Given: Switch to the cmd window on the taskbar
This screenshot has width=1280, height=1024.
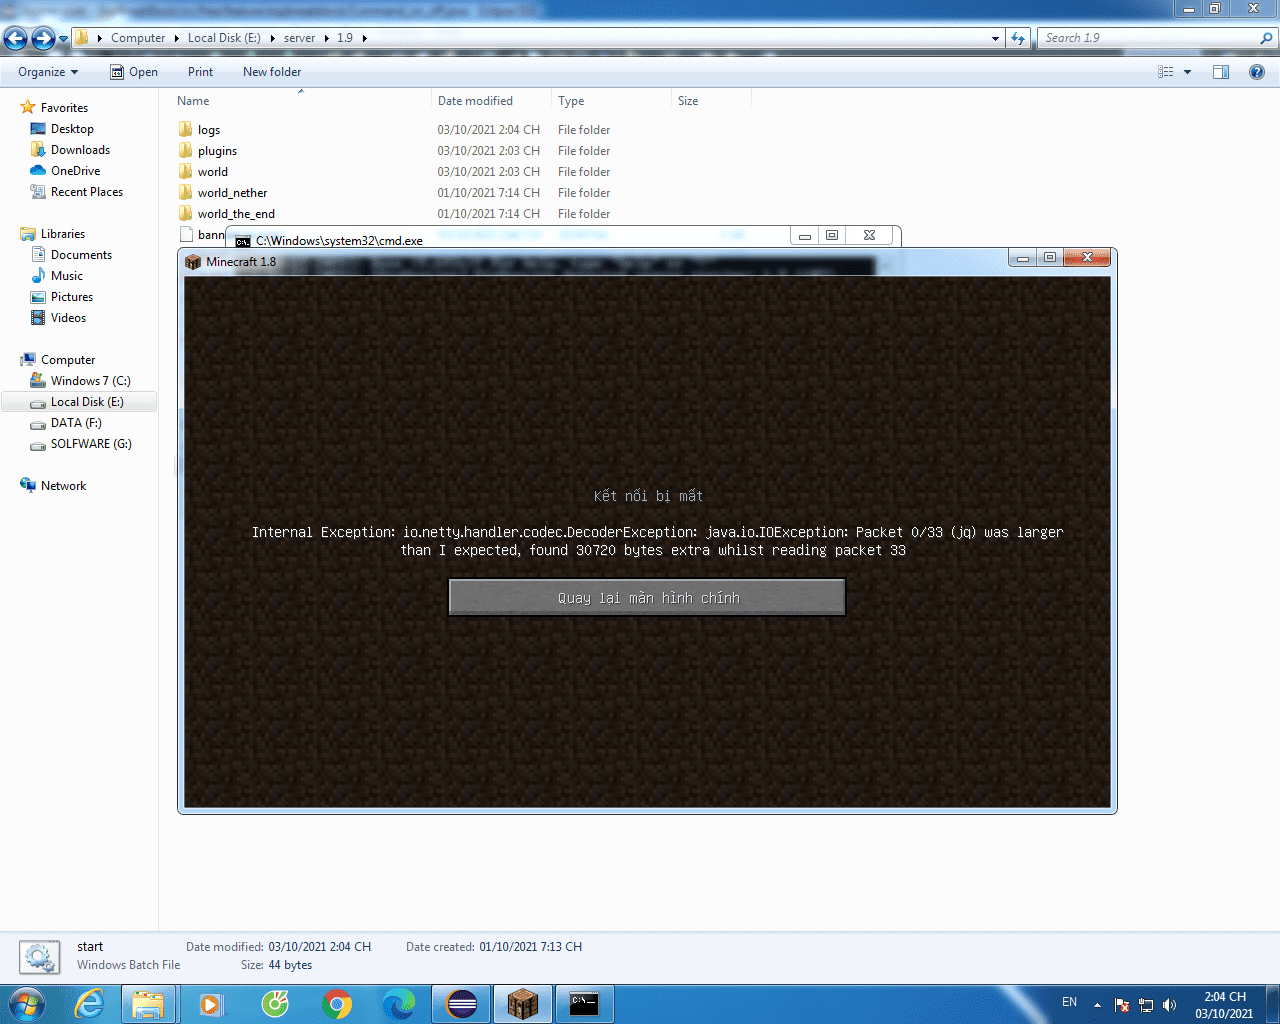Looking at the screenshot, I should [584, 1004].
